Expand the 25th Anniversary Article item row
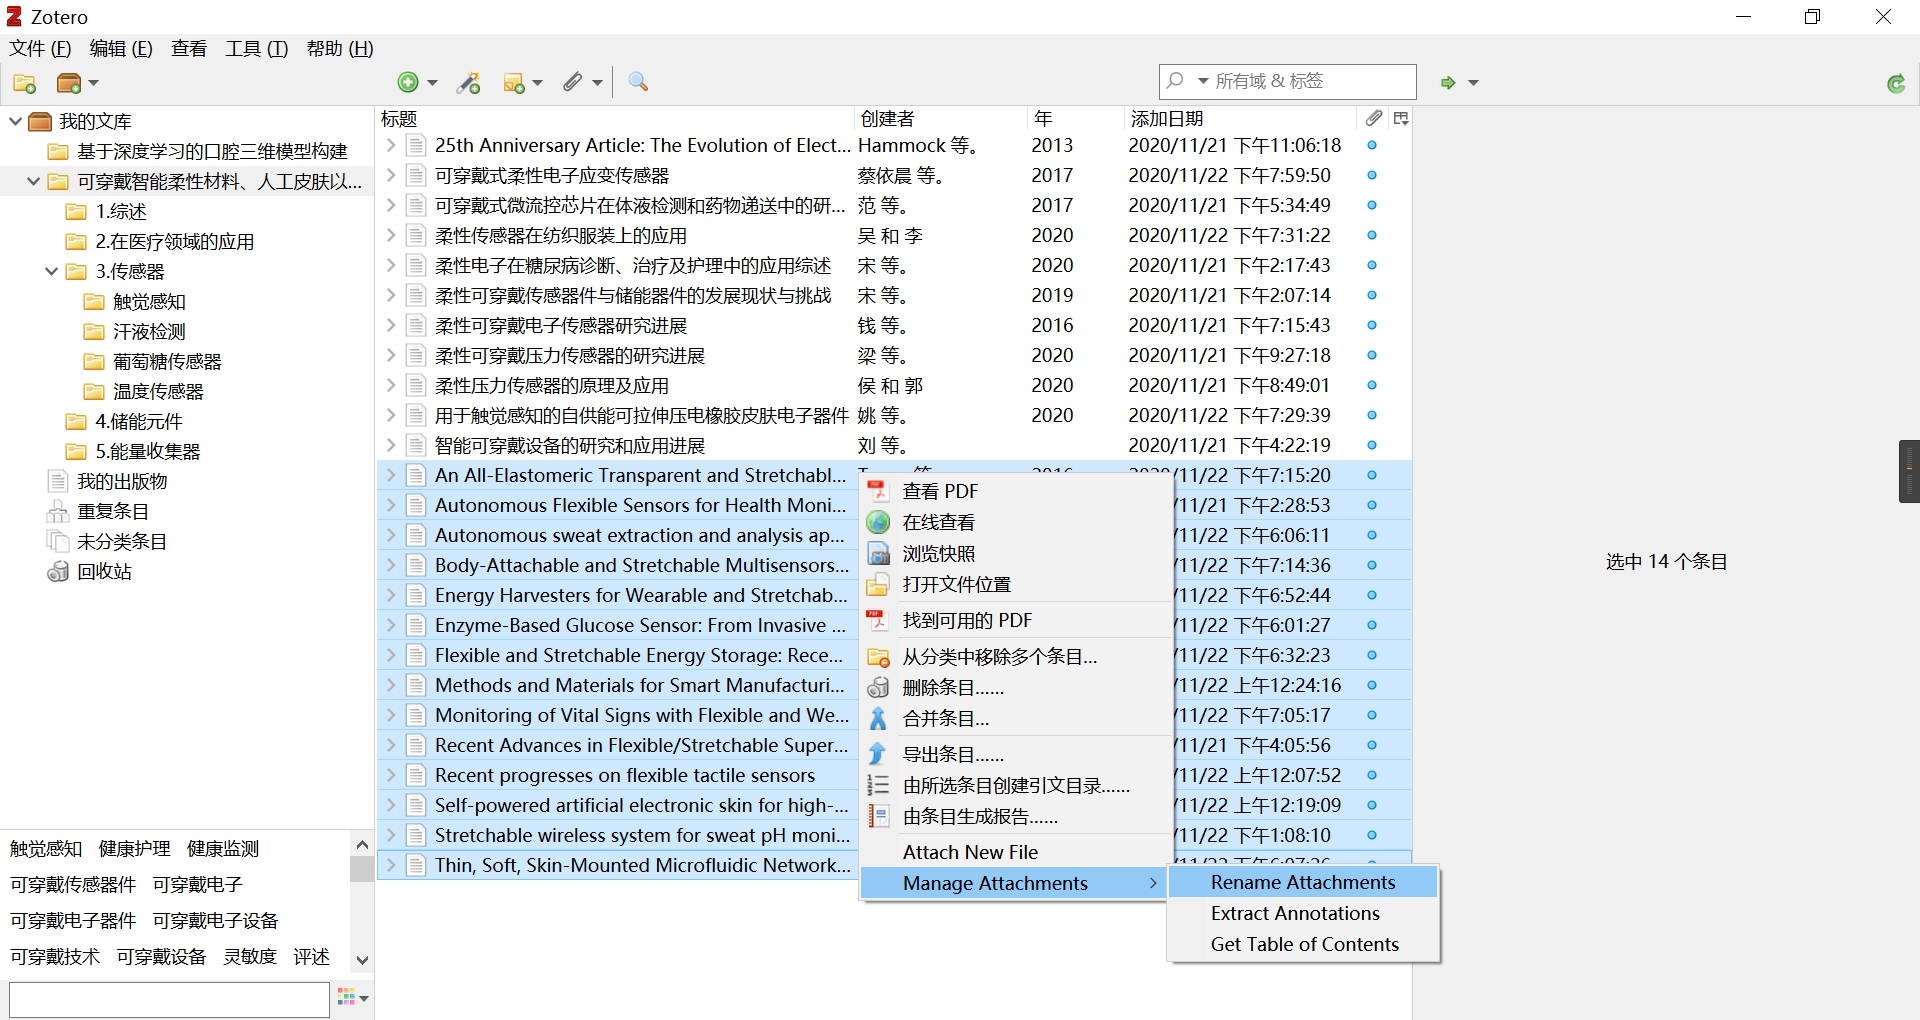 coord(391,145)
